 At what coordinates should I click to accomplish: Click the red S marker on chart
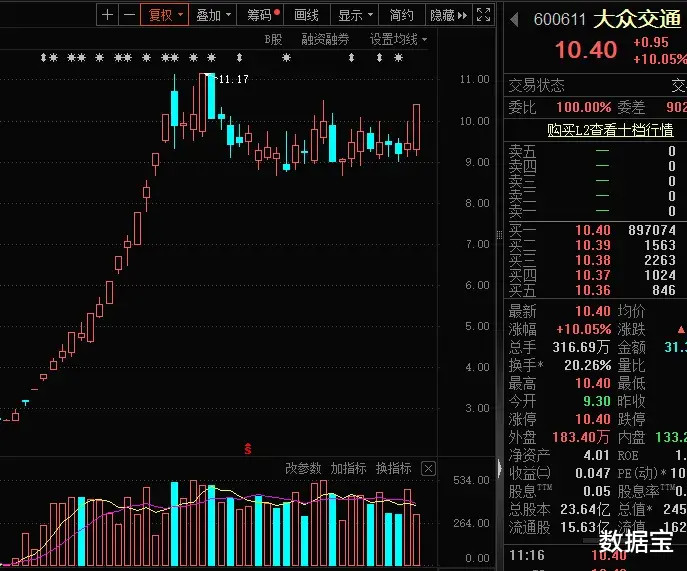[248, 448]
